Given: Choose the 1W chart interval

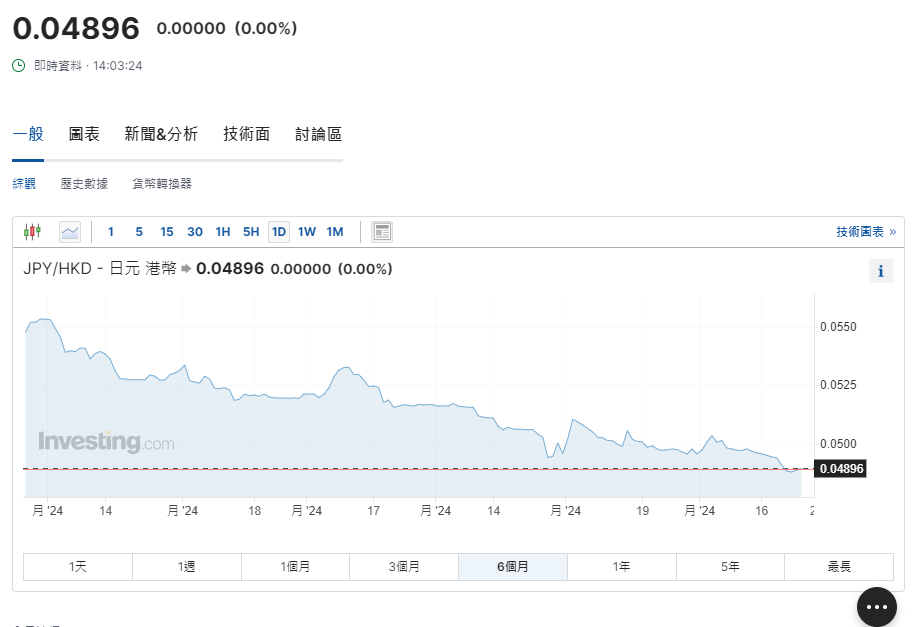Looking at the screenshot, I should [x=307, y=232].
